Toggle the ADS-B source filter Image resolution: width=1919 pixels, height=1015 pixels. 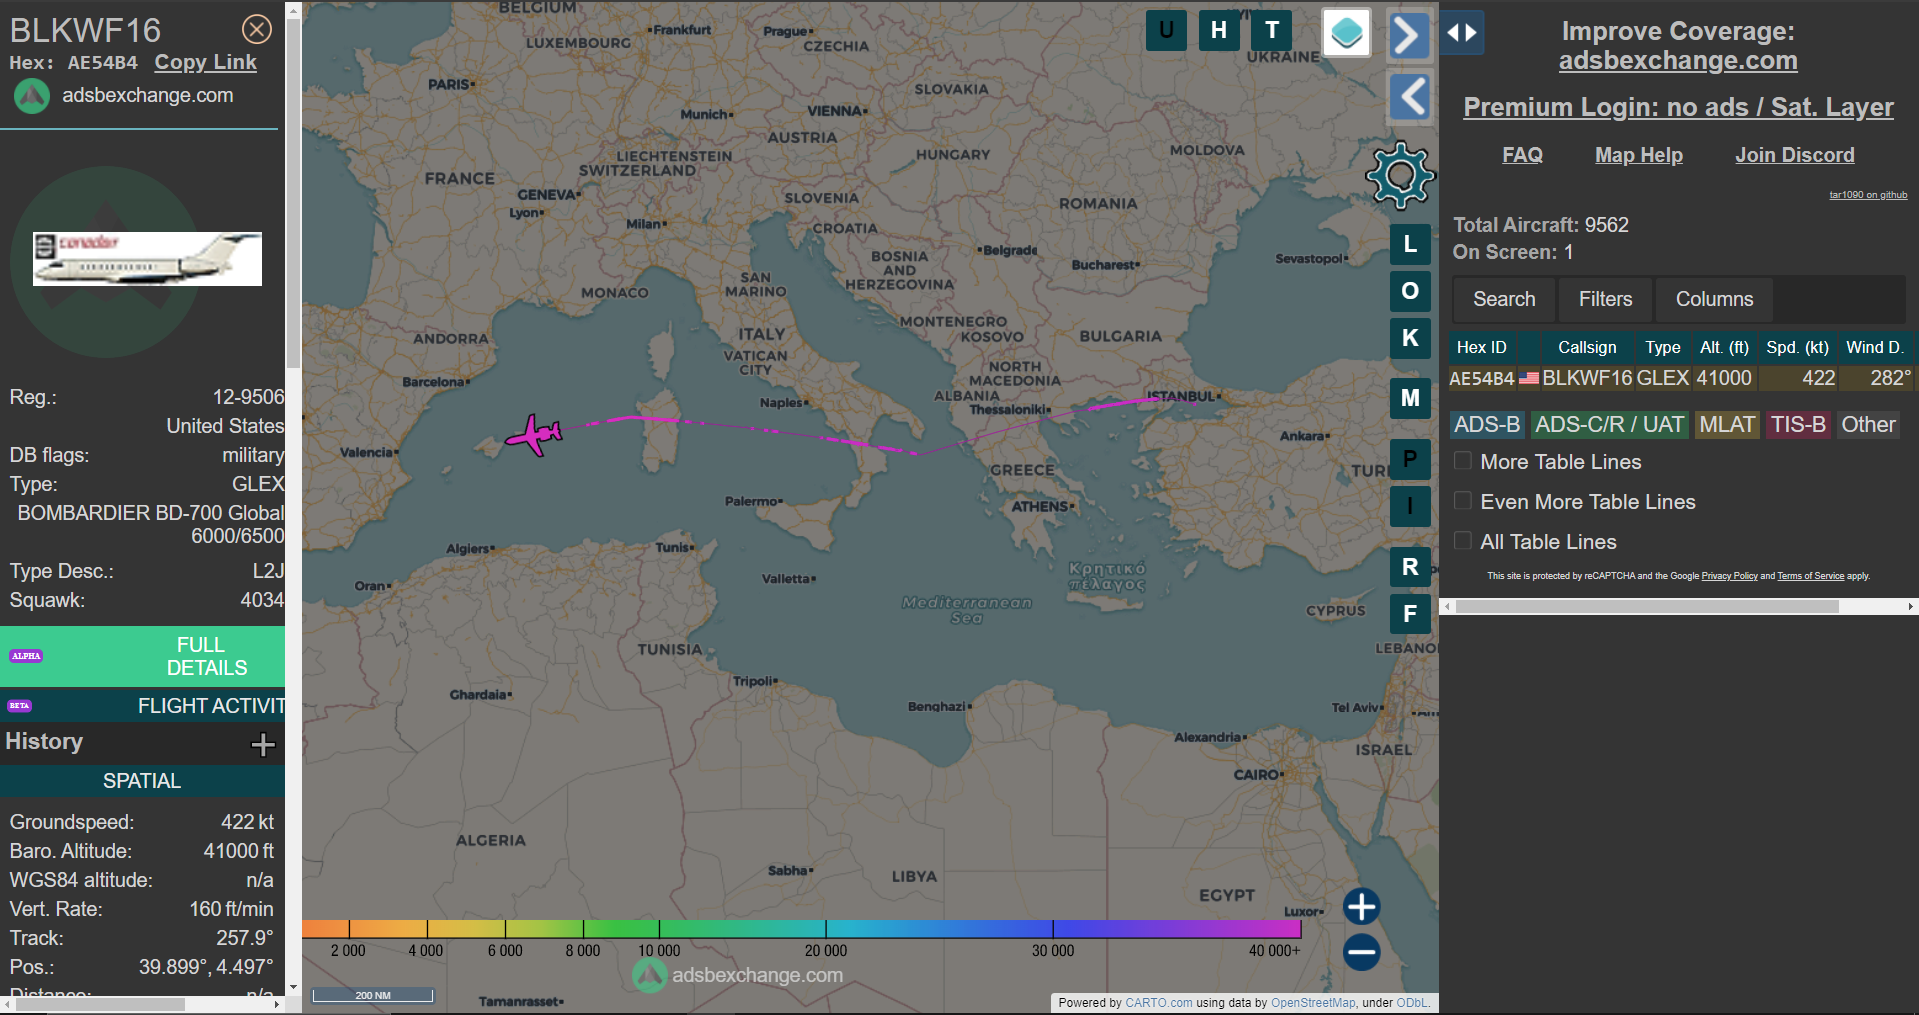1487,425
